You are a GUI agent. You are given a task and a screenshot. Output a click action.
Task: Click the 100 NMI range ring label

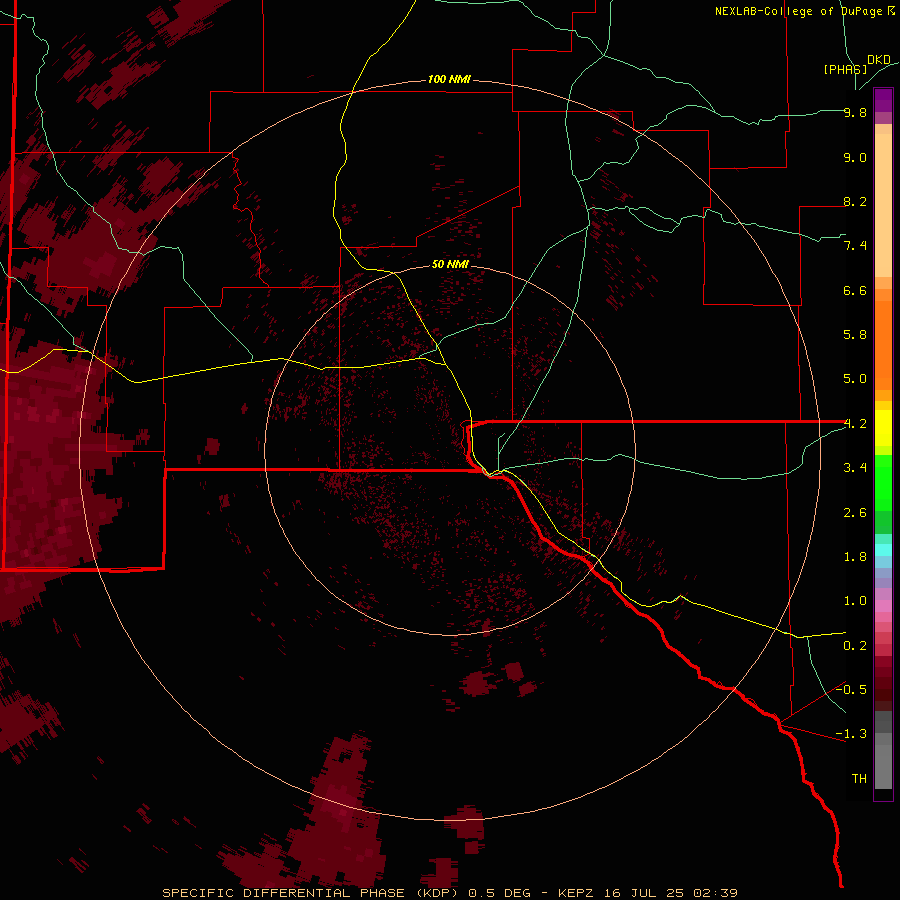coord(449,79)
